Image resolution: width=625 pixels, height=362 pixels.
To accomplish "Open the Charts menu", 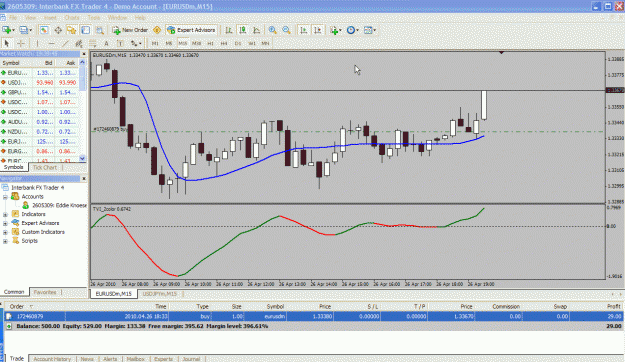I will click(x=72, y=18).
